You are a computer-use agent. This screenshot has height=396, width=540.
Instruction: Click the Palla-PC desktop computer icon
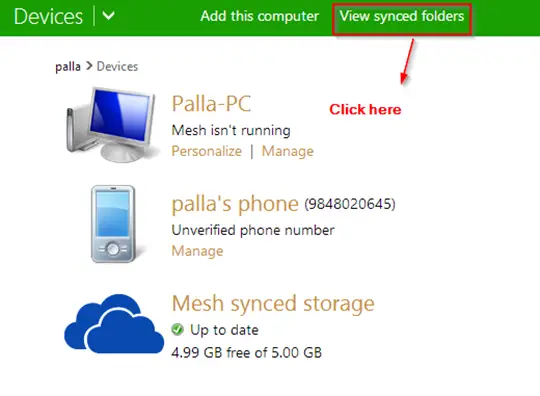click(x=111, y=124)
